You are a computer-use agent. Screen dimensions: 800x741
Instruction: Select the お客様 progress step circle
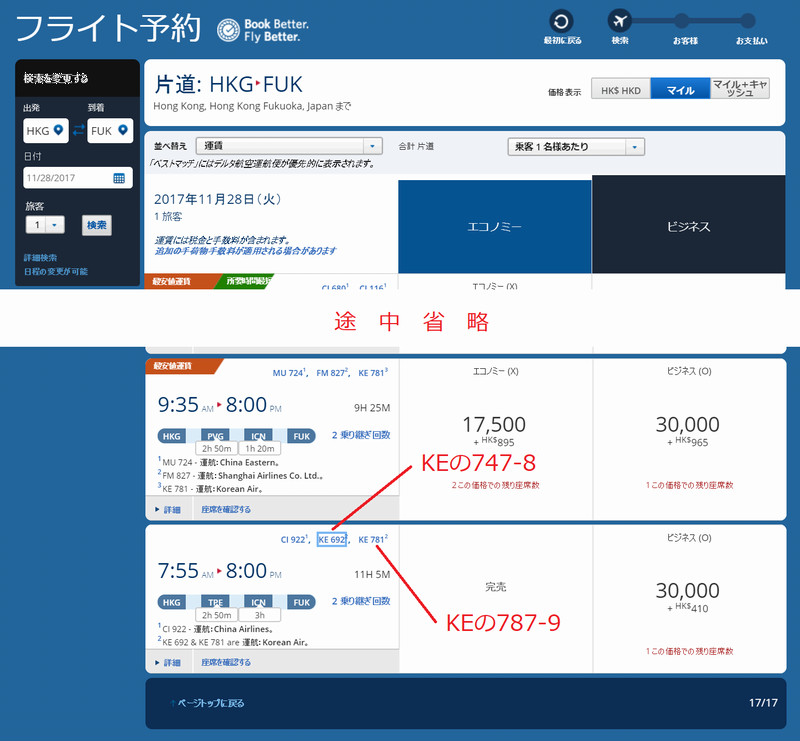click(x=681, y=21)
